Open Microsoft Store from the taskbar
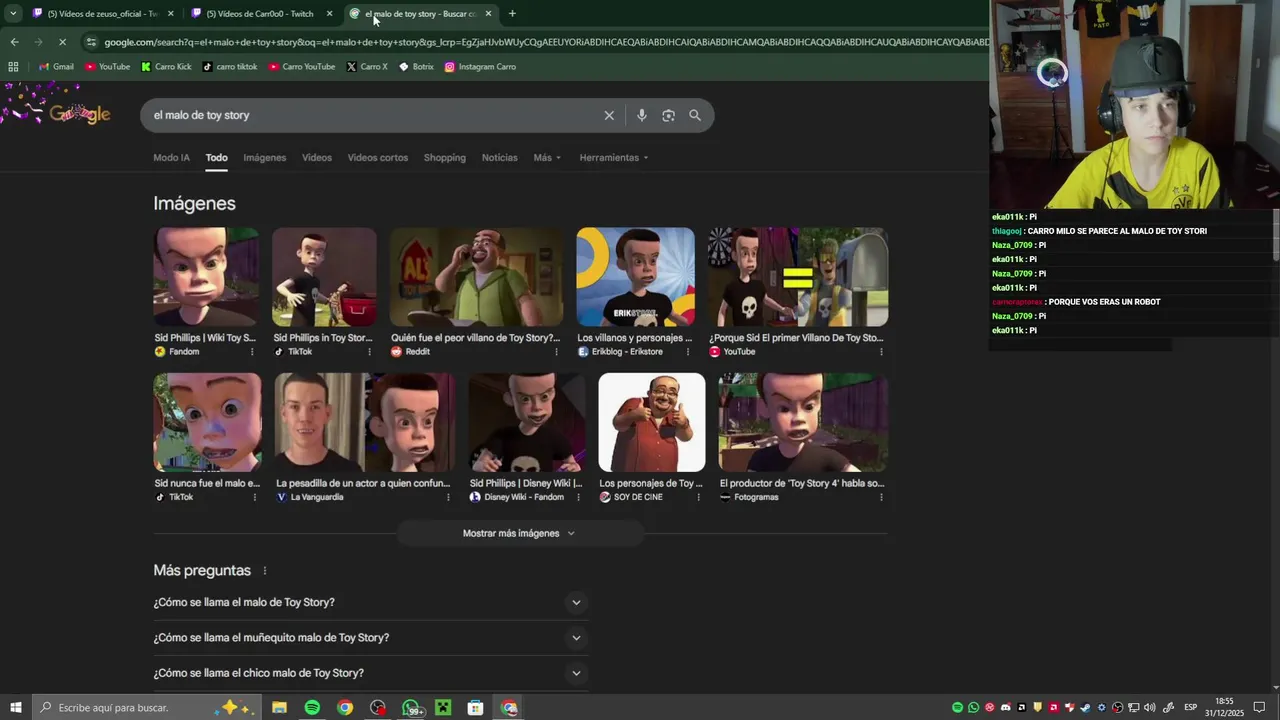Screen dimensions: 1280x720 pyautogui.click(x=476, y=708)
